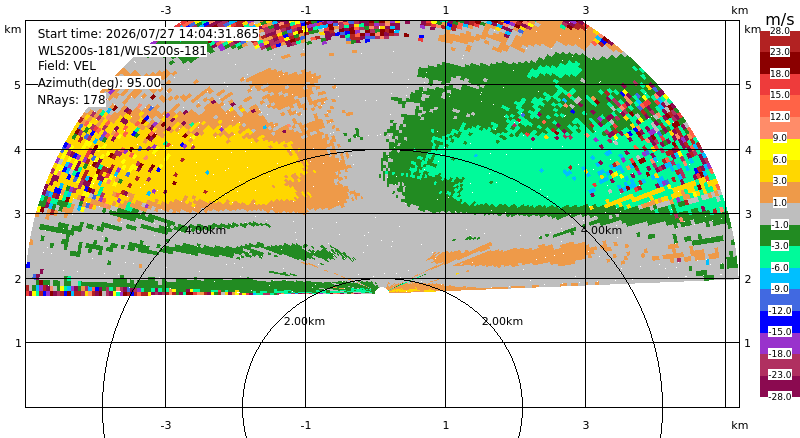Select the -28.0 bottom colorbar label
800x438 pixels.
point(780,396)
